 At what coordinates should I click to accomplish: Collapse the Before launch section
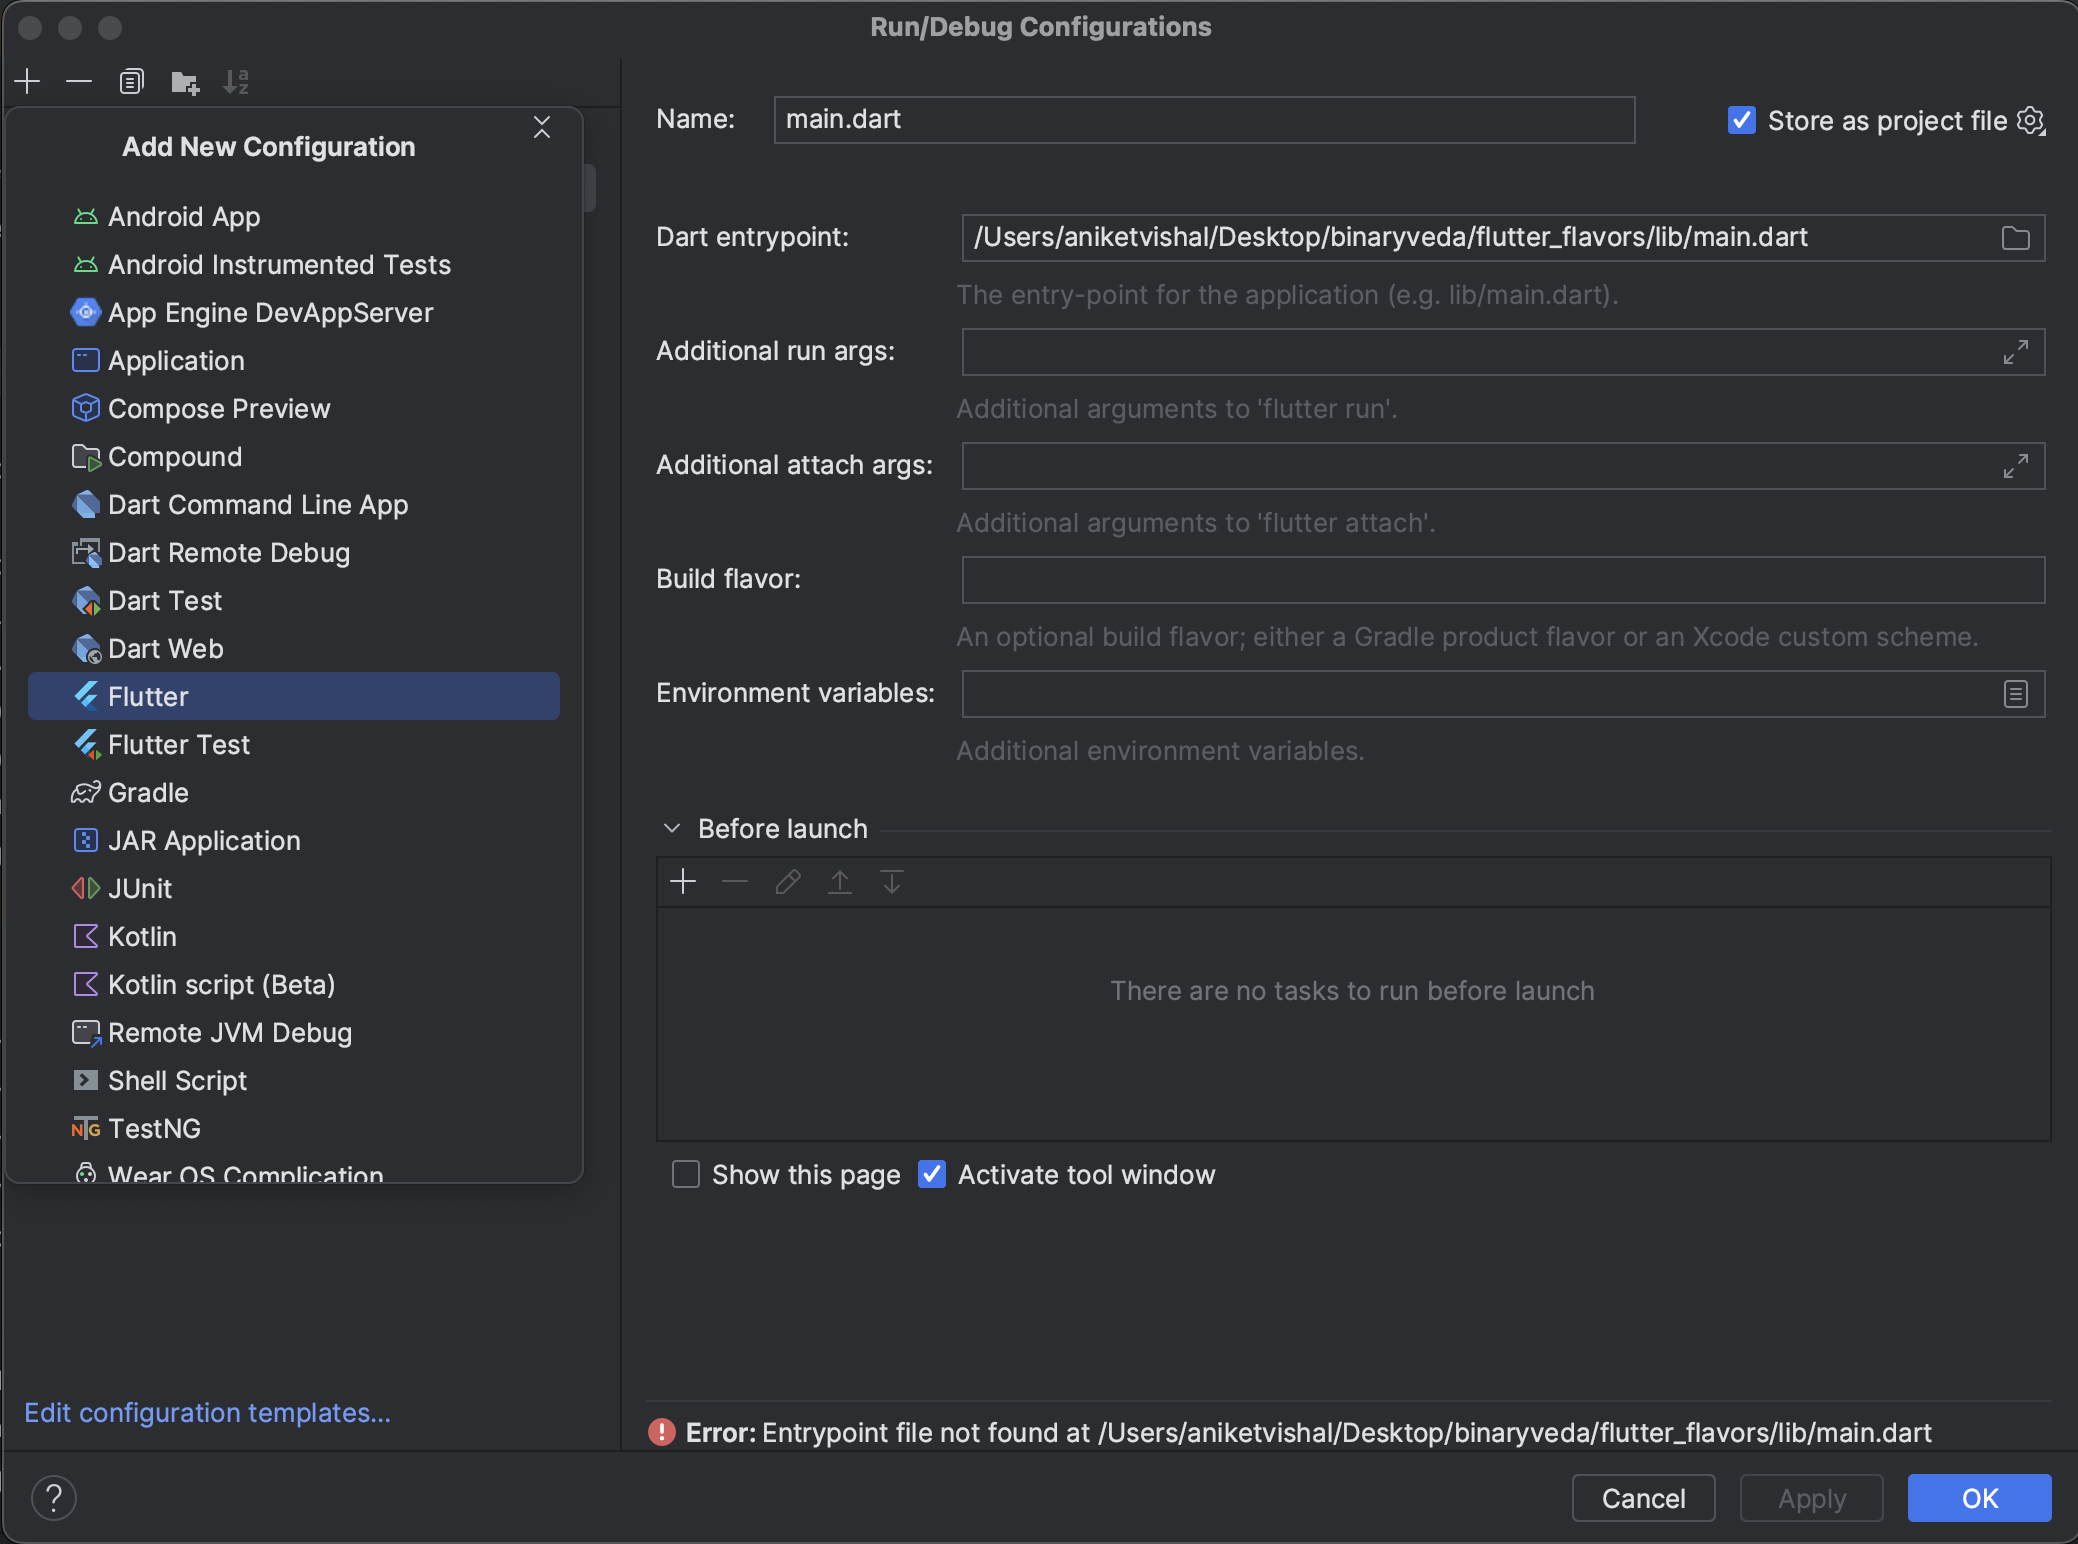[672, 829]
